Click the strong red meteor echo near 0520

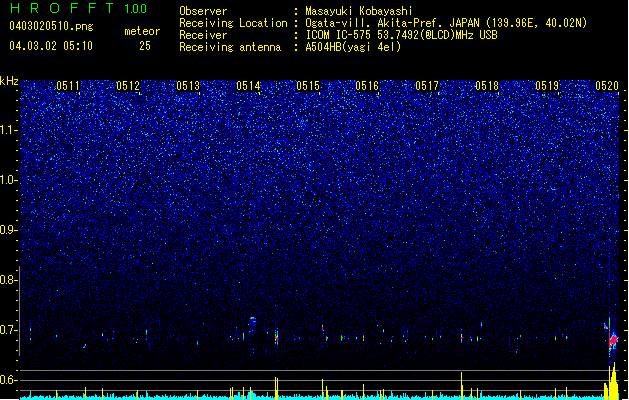click(613, 341)
